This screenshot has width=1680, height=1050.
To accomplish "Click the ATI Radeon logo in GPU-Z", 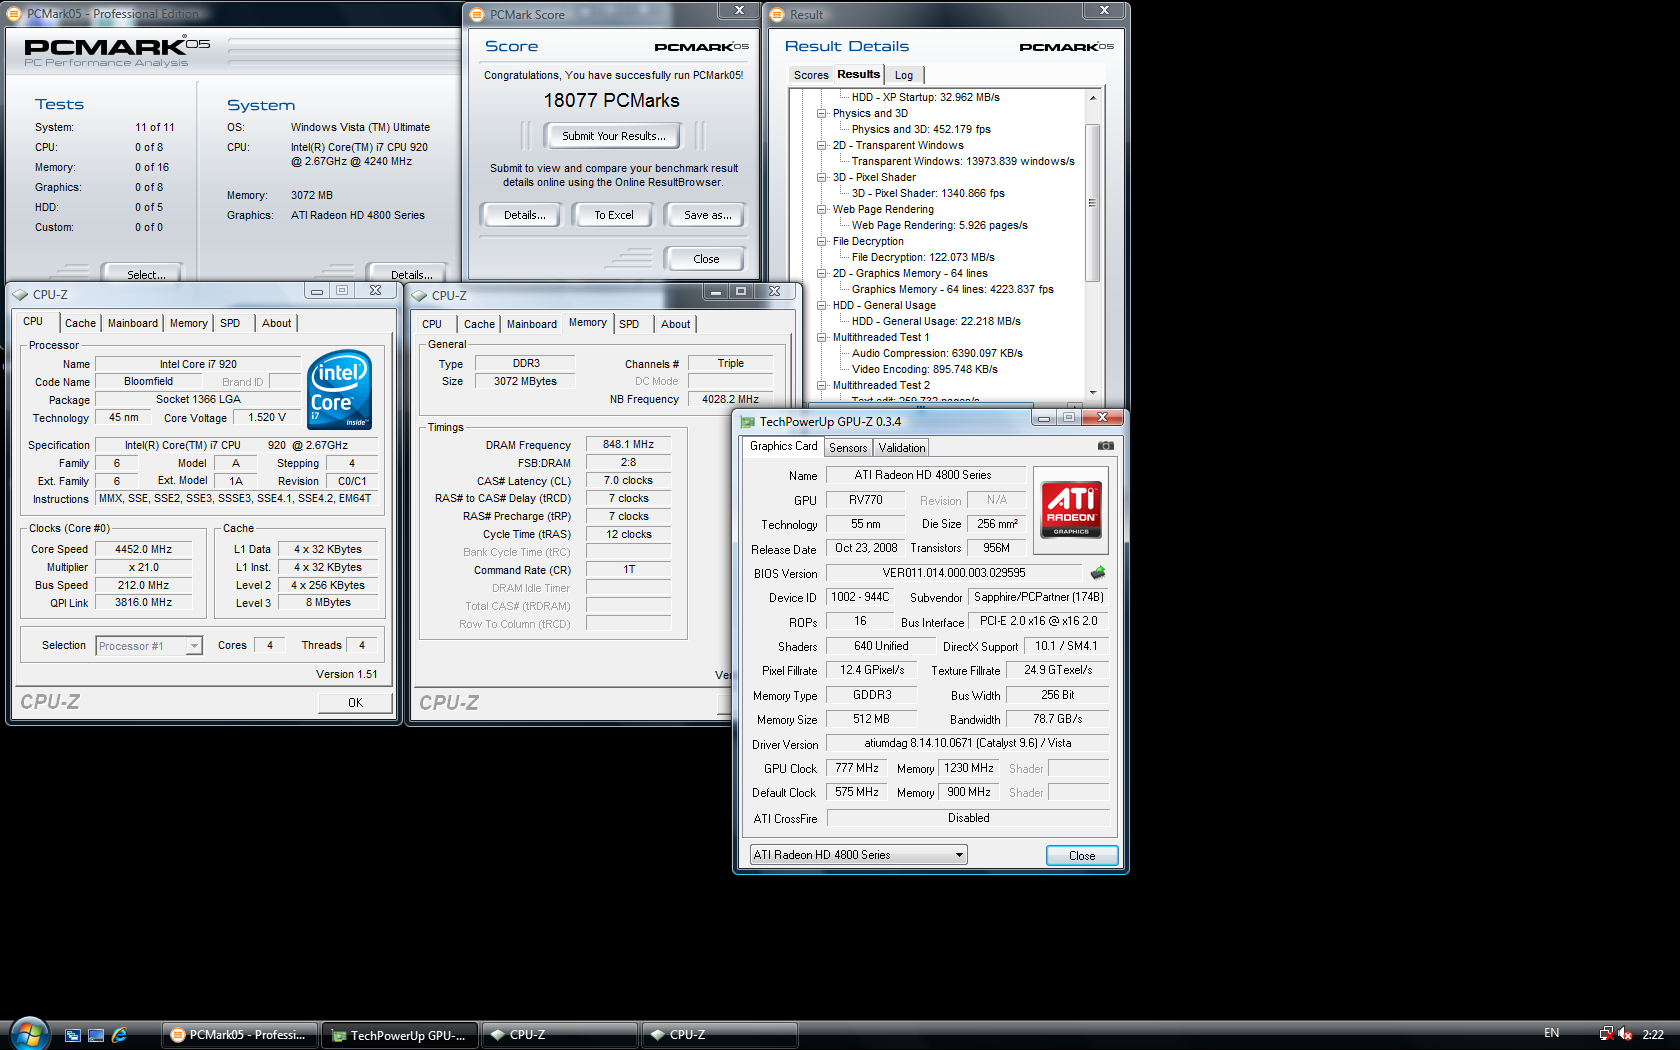I will click(x=1071, y=508).
